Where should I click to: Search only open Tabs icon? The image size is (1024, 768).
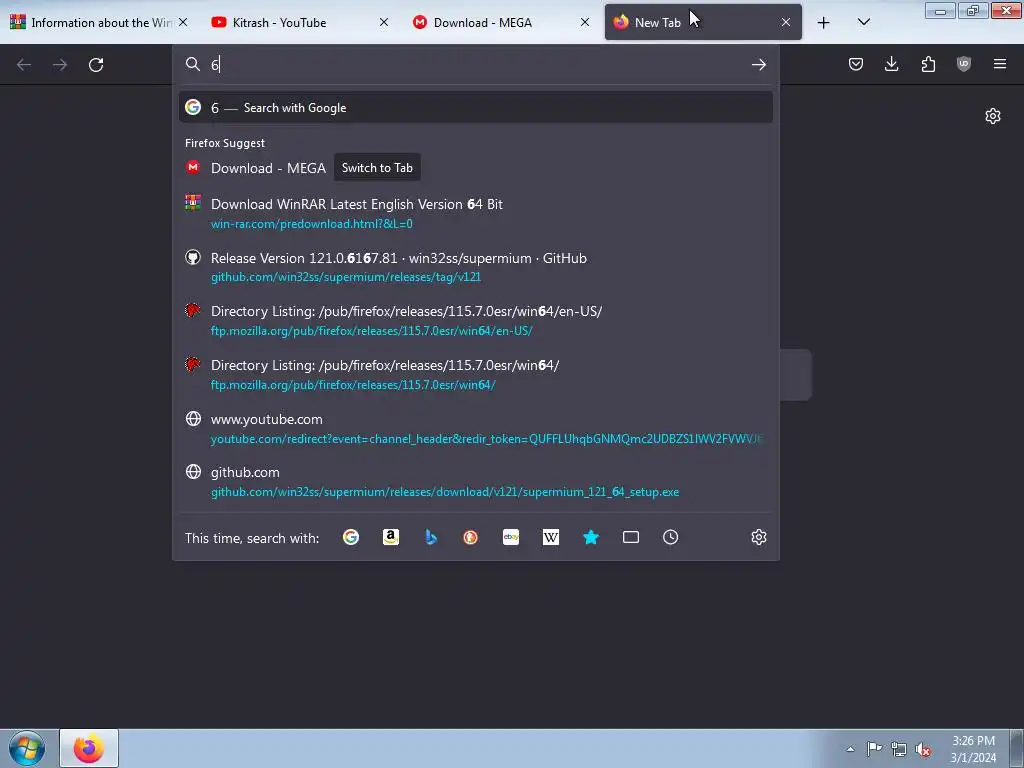[631, 537]
